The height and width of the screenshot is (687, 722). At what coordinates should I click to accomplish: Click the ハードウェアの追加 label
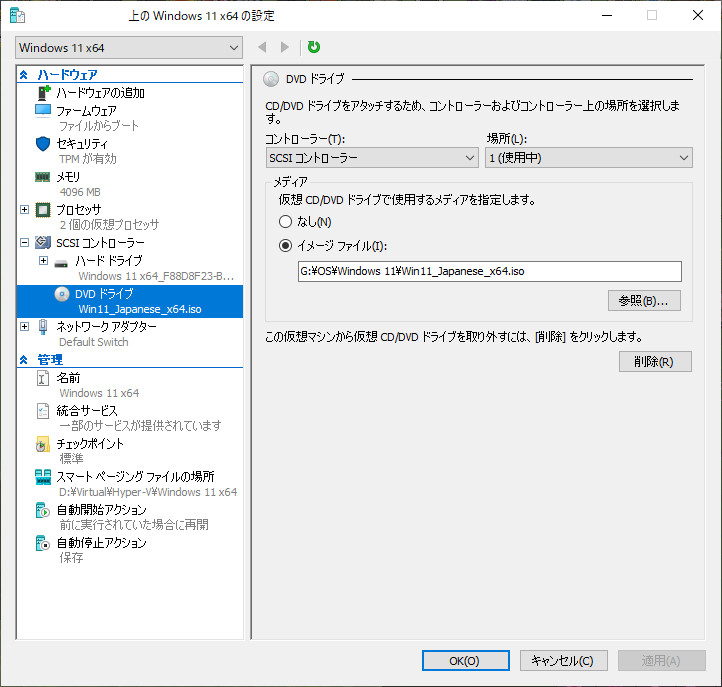(100, 93)
